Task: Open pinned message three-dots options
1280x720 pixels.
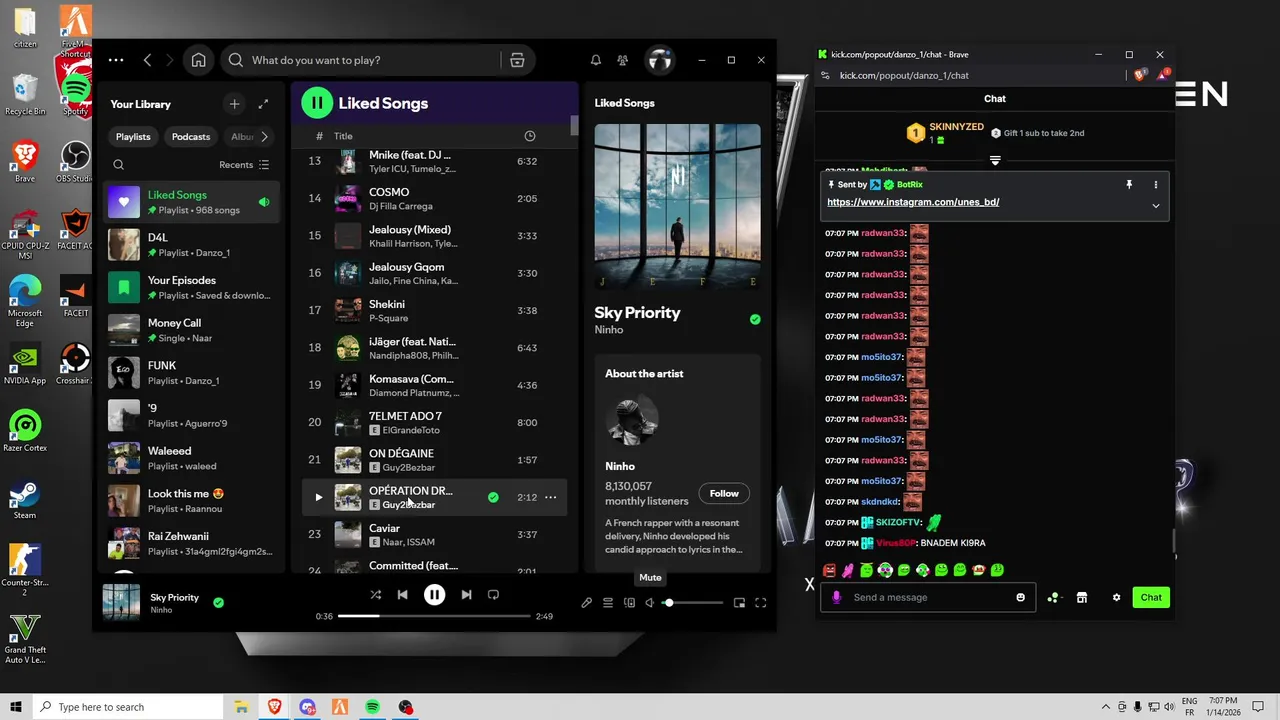Action: coord(1155,185)
